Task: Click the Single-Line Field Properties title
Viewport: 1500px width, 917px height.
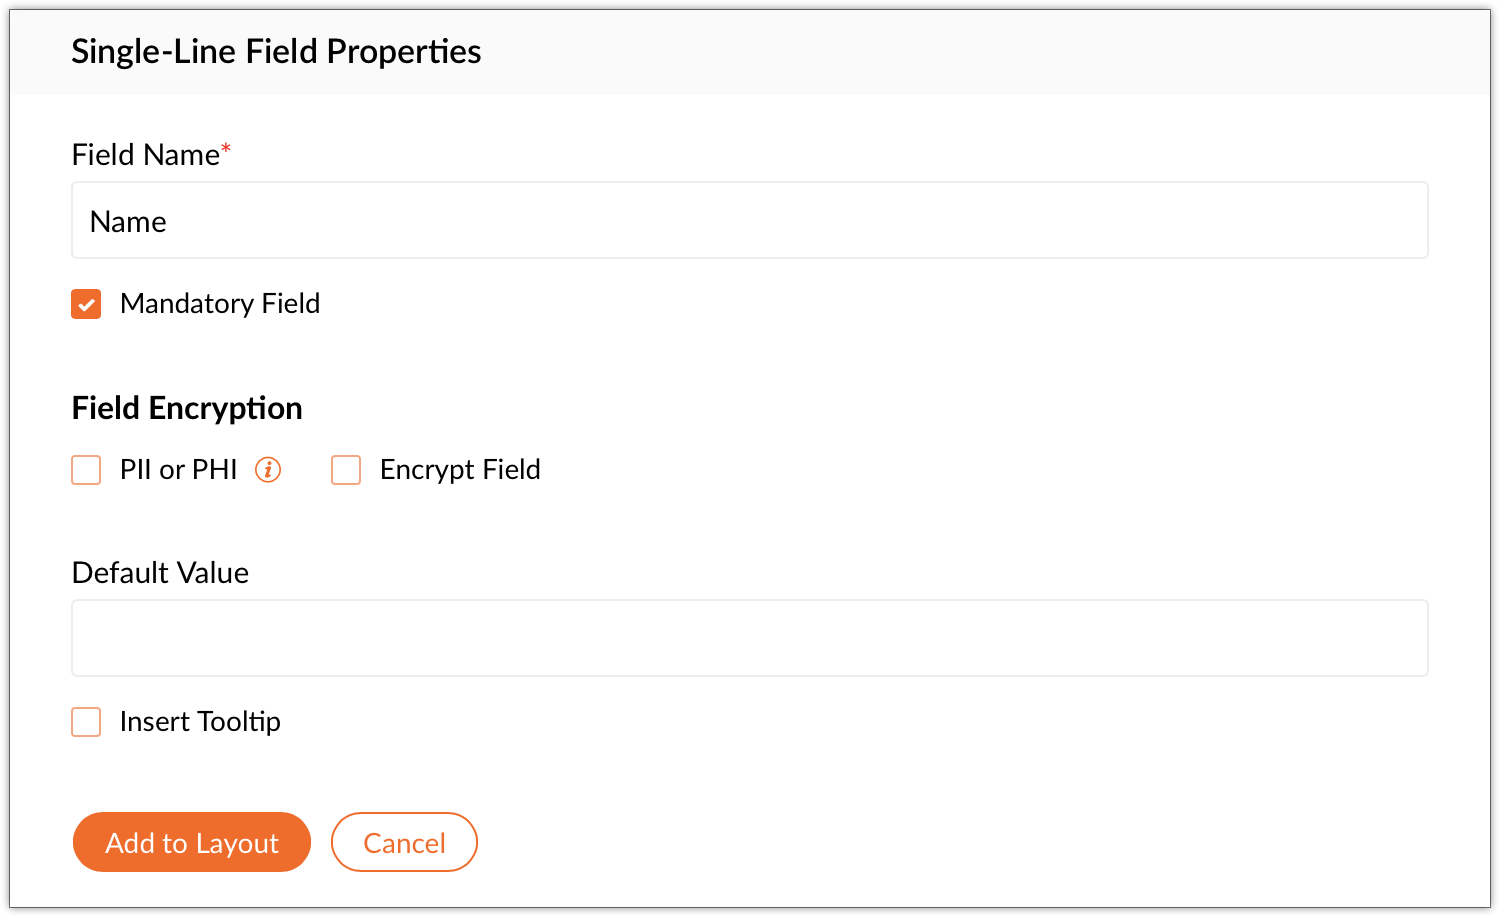Action: click(276, 51)
